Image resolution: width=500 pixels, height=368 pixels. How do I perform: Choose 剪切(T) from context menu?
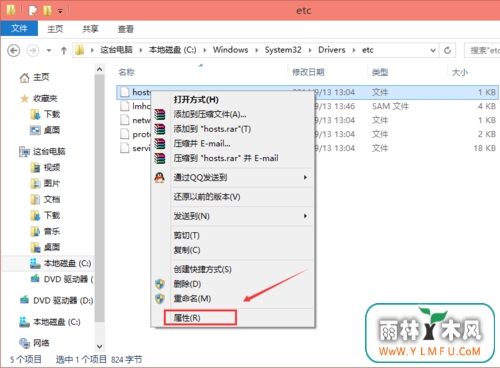pyautogui.click(x=186, y=236)
